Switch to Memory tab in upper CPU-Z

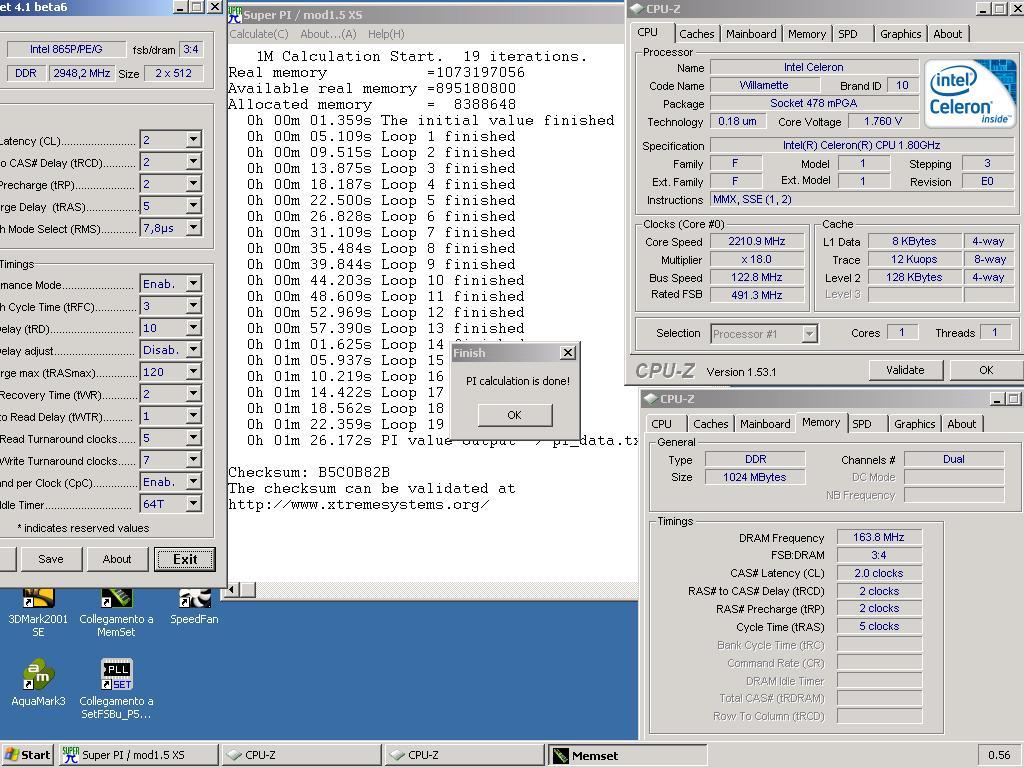click(807, 34)
